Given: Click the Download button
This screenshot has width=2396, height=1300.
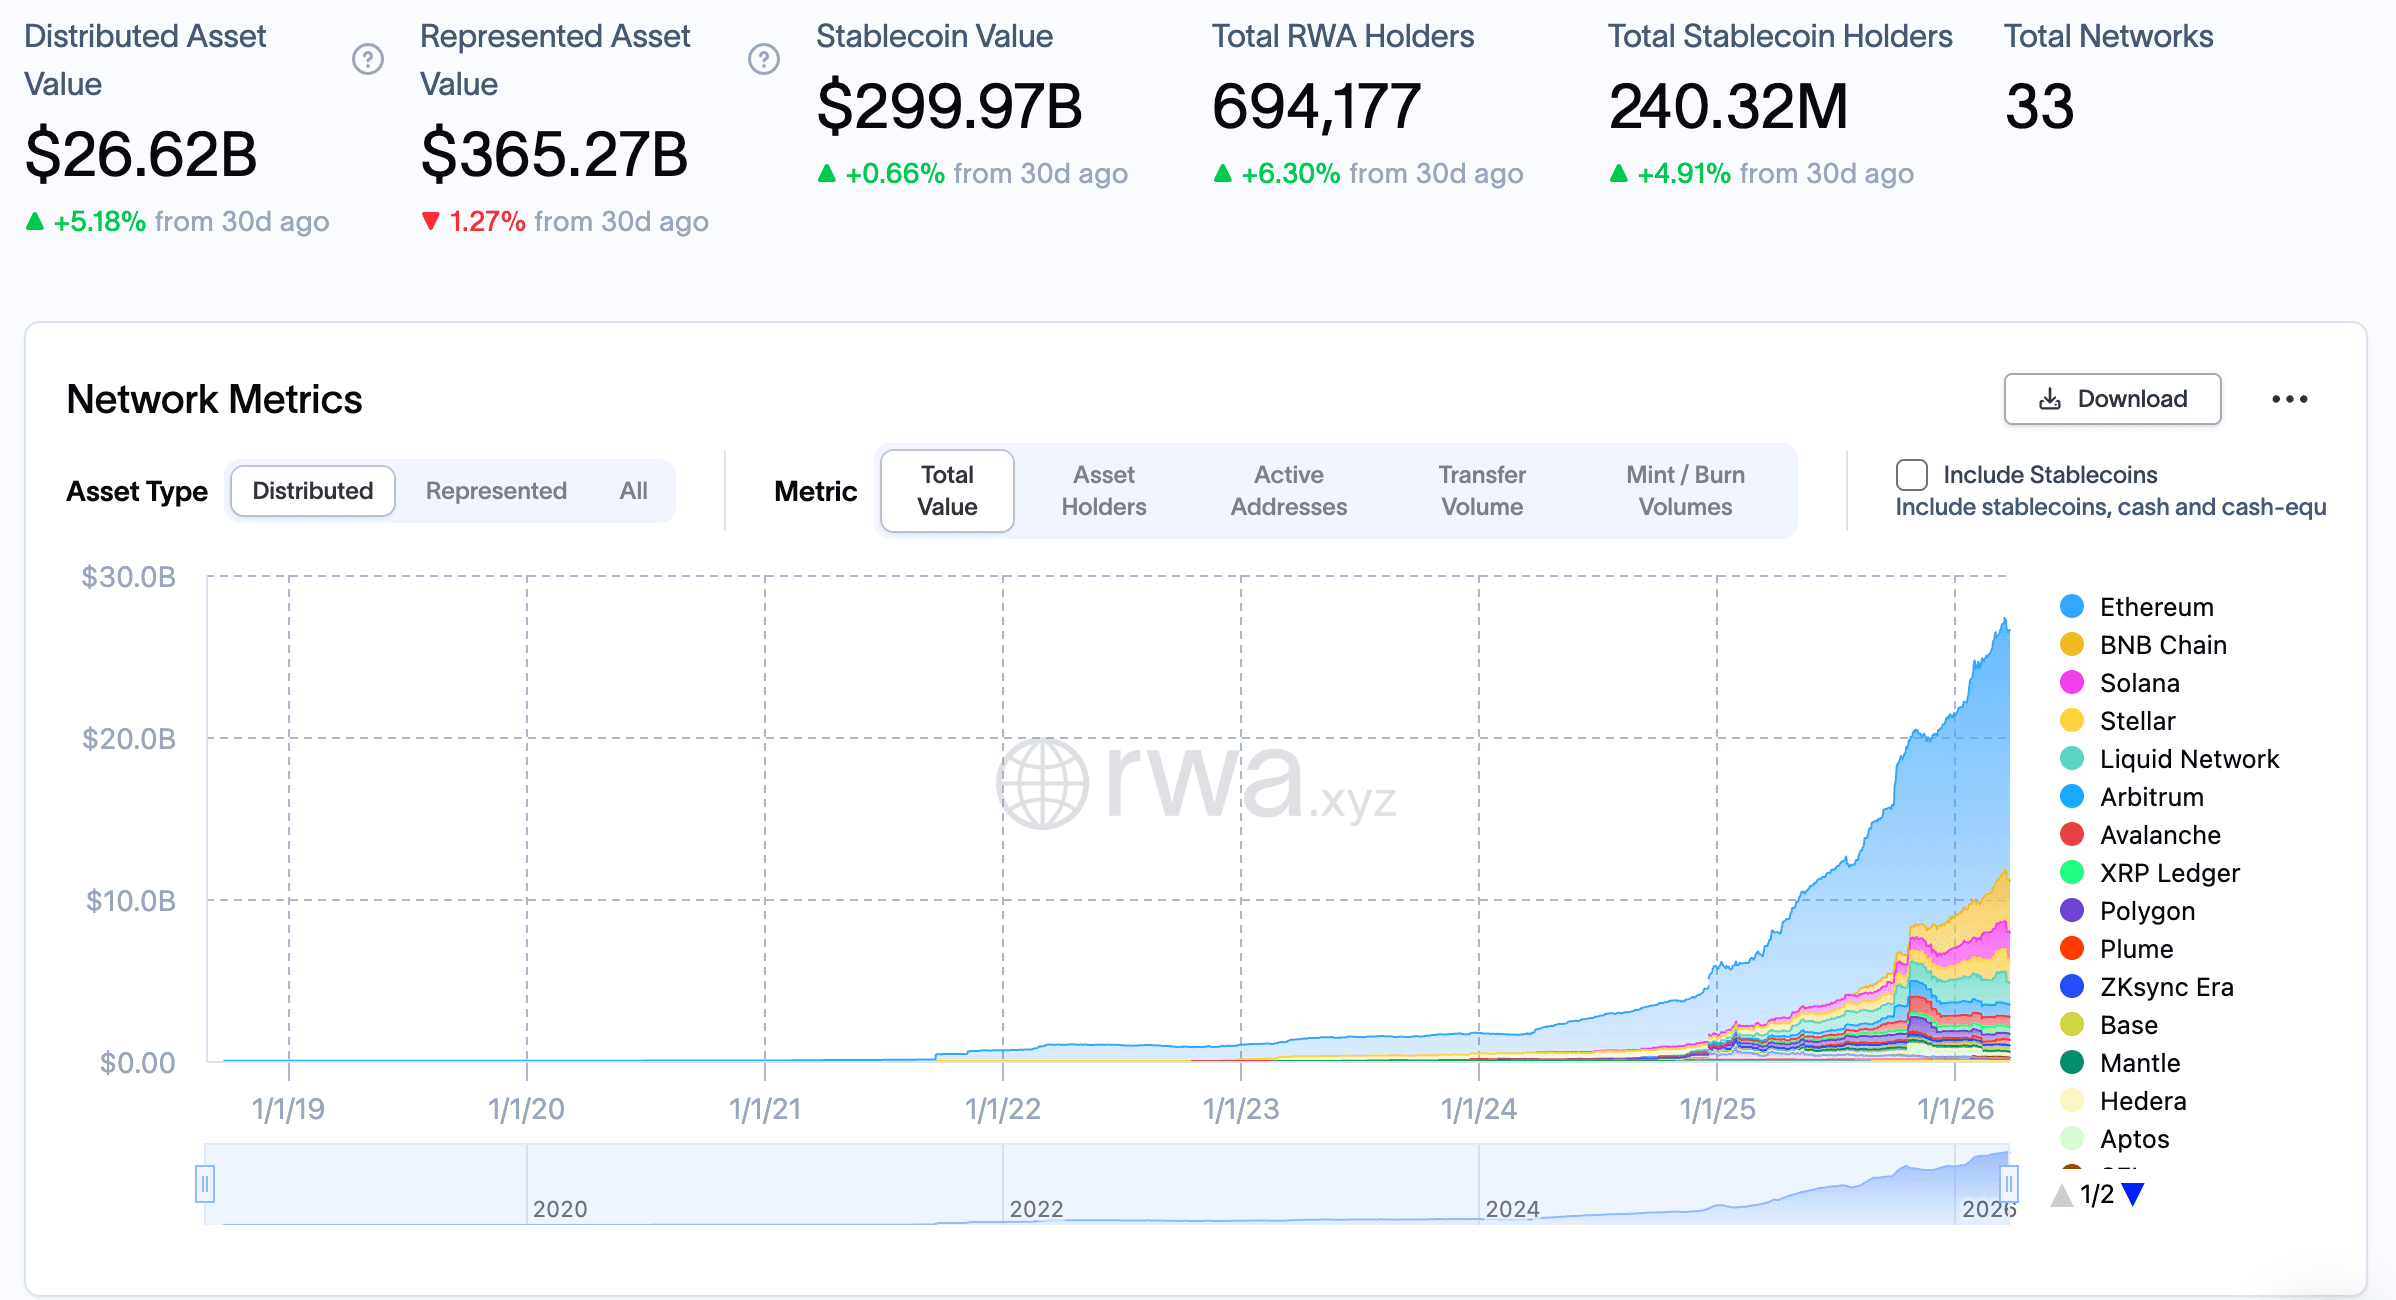Looking at the screenshot, I should click(x=2112, y=399).
